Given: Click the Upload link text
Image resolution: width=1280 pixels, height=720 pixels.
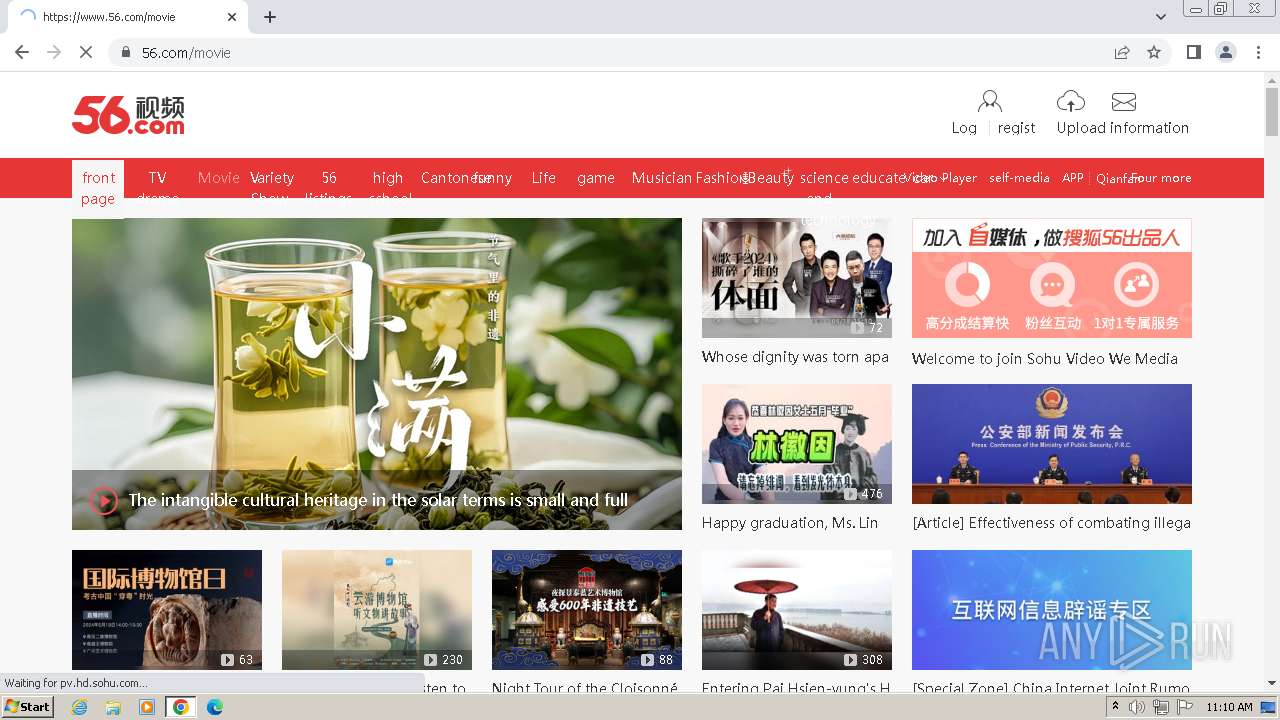Looking at the screenshot, I should point(1081,128).
